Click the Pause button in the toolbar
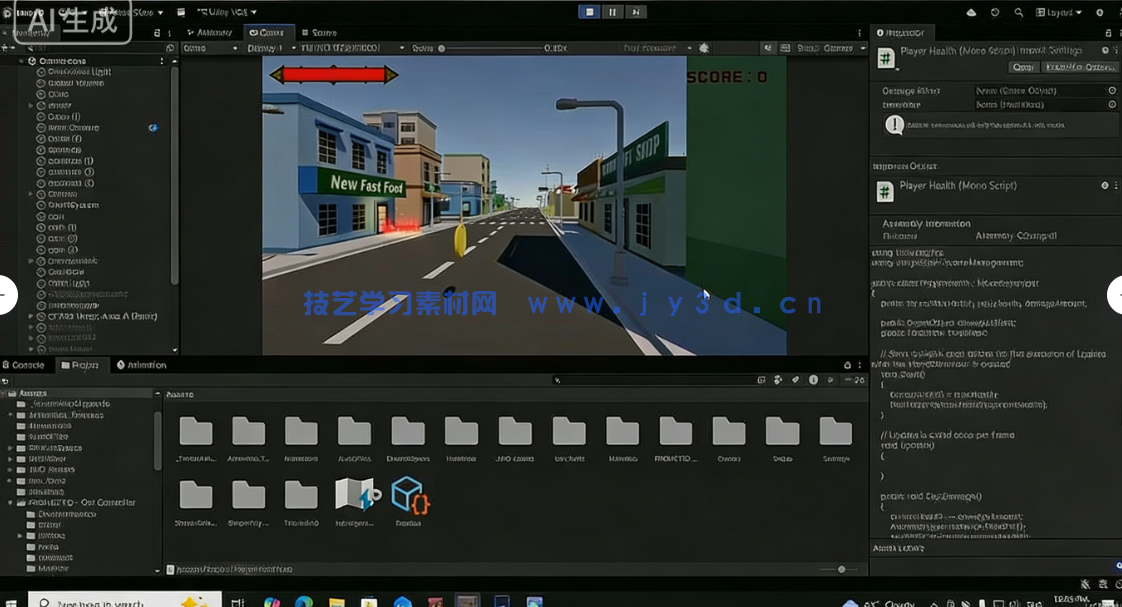Screen dimensions: 1122x607 click(x=612, y=12)
